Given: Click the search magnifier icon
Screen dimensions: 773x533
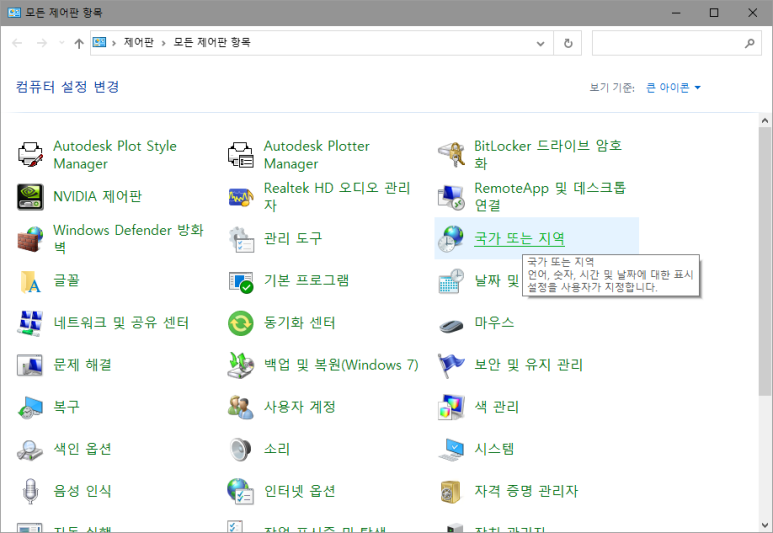Looking at the screenshot, I should tap(749, 43).
